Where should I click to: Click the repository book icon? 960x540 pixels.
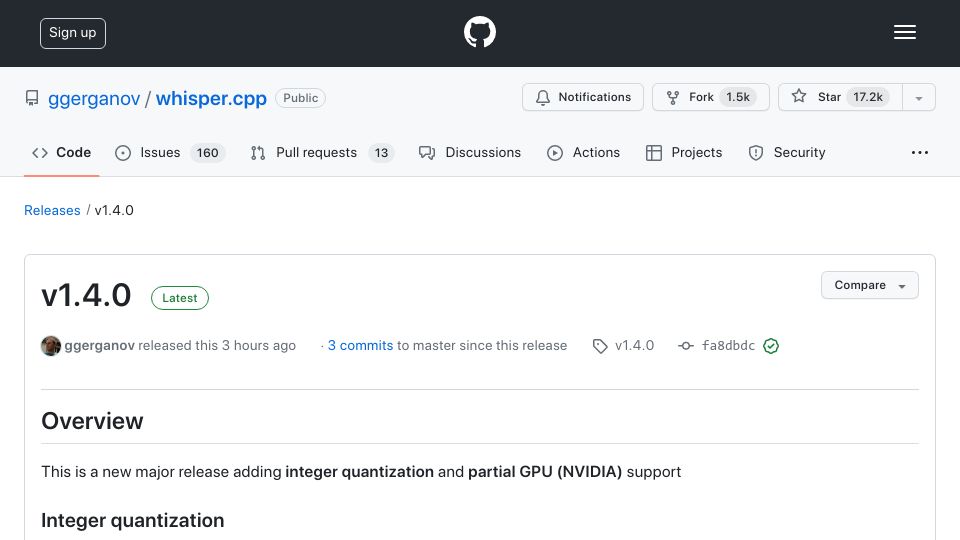tap(32, 98)
